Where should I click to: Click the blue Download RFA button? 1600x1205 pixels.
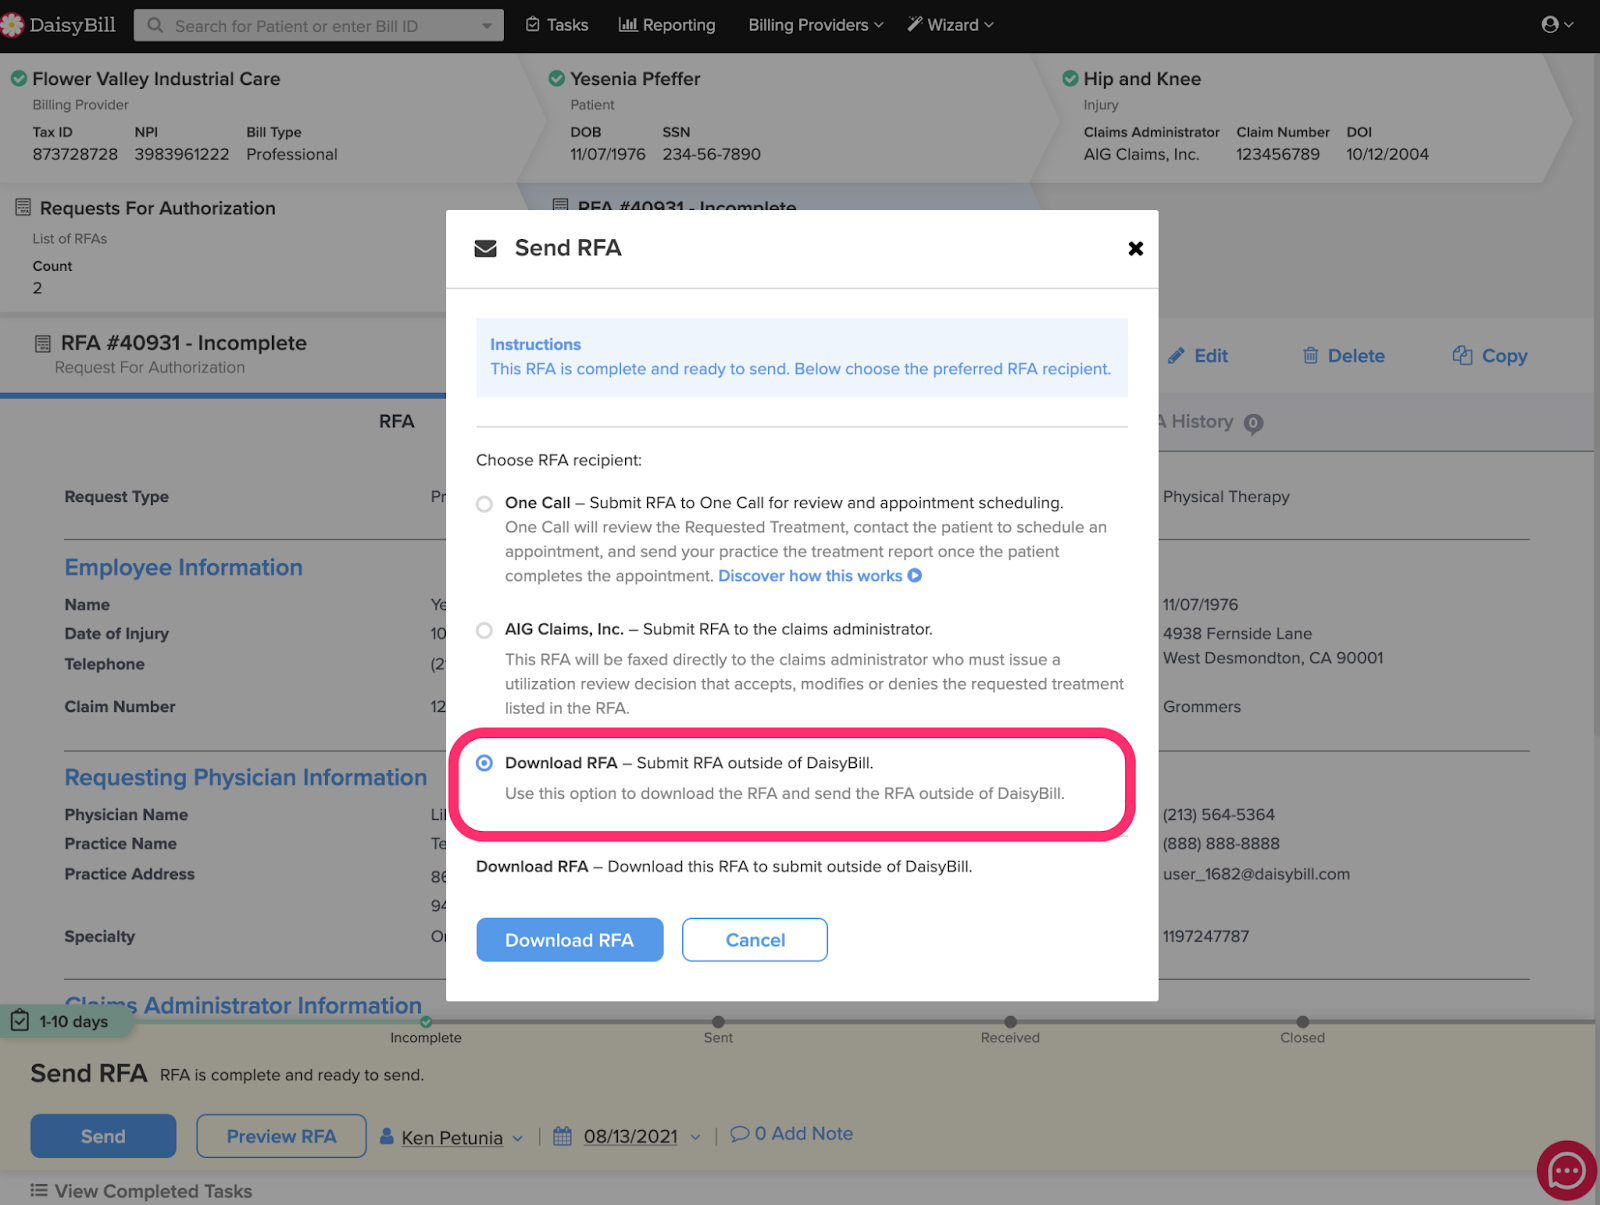coord(570,940)
